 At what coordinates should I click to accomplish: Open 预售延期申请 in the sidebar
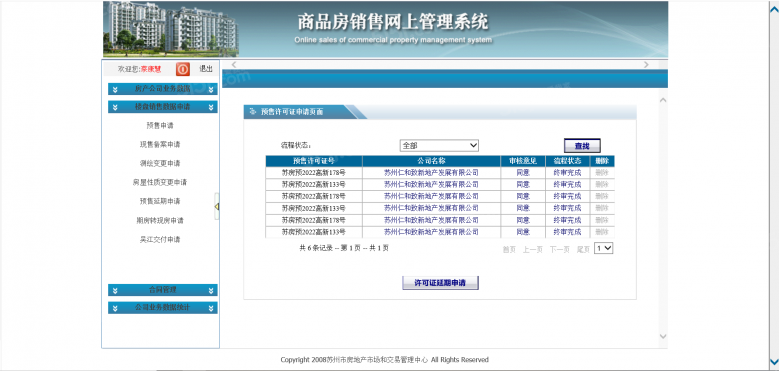tap(160, 201)
